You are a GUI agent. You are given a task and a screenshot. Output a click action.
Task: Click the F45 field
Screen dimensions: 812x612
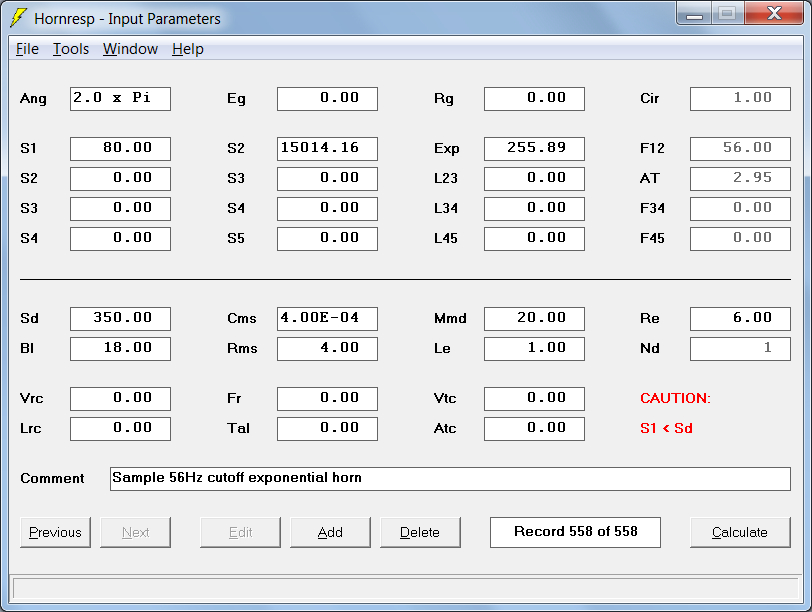coord(741,239)
